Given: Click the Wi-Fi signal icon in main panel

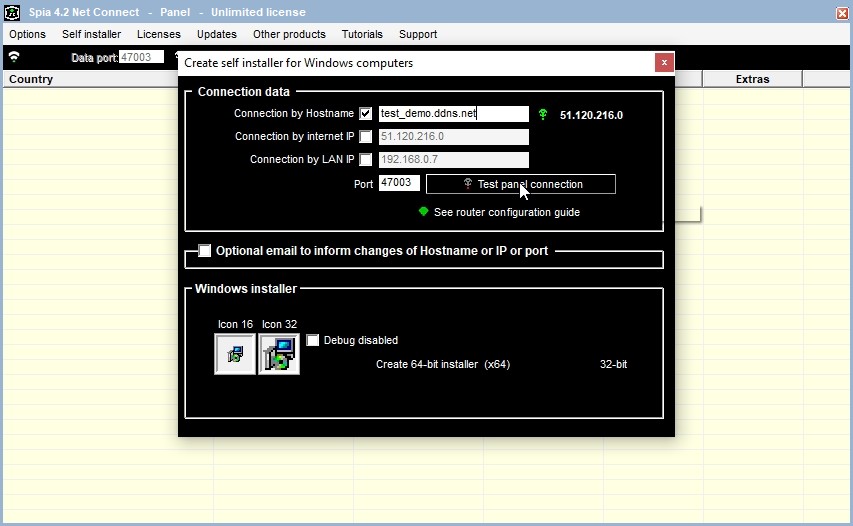Looking at the screenshot, I should pos(14,57).
